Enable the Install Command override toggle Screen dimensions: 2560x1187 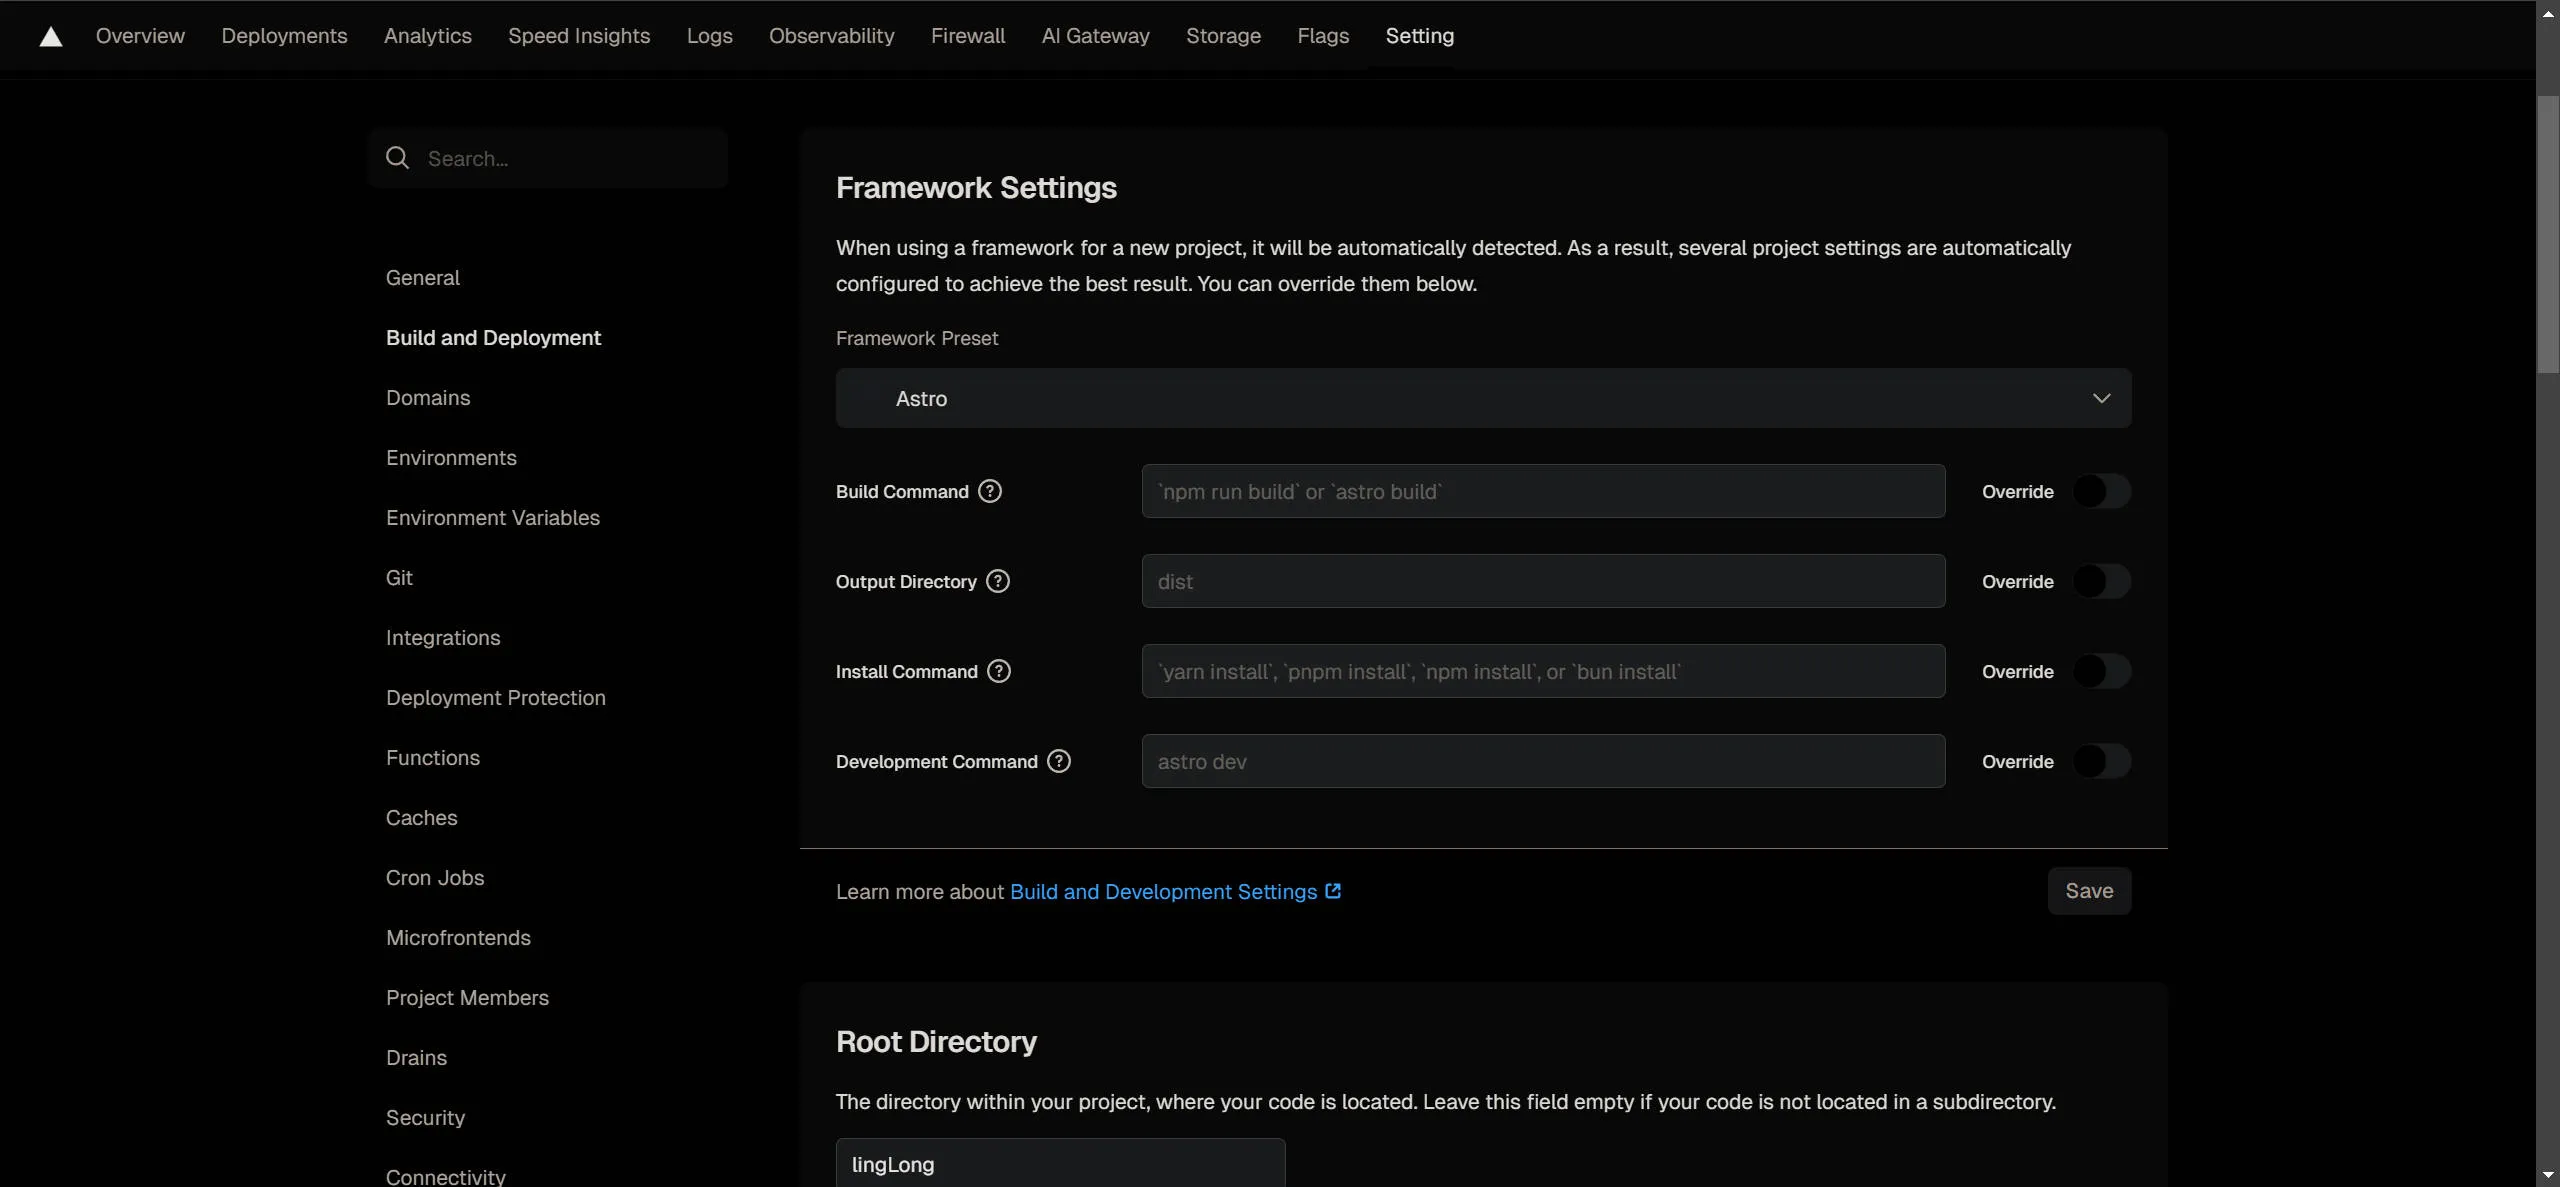(x=2101, y=671)
